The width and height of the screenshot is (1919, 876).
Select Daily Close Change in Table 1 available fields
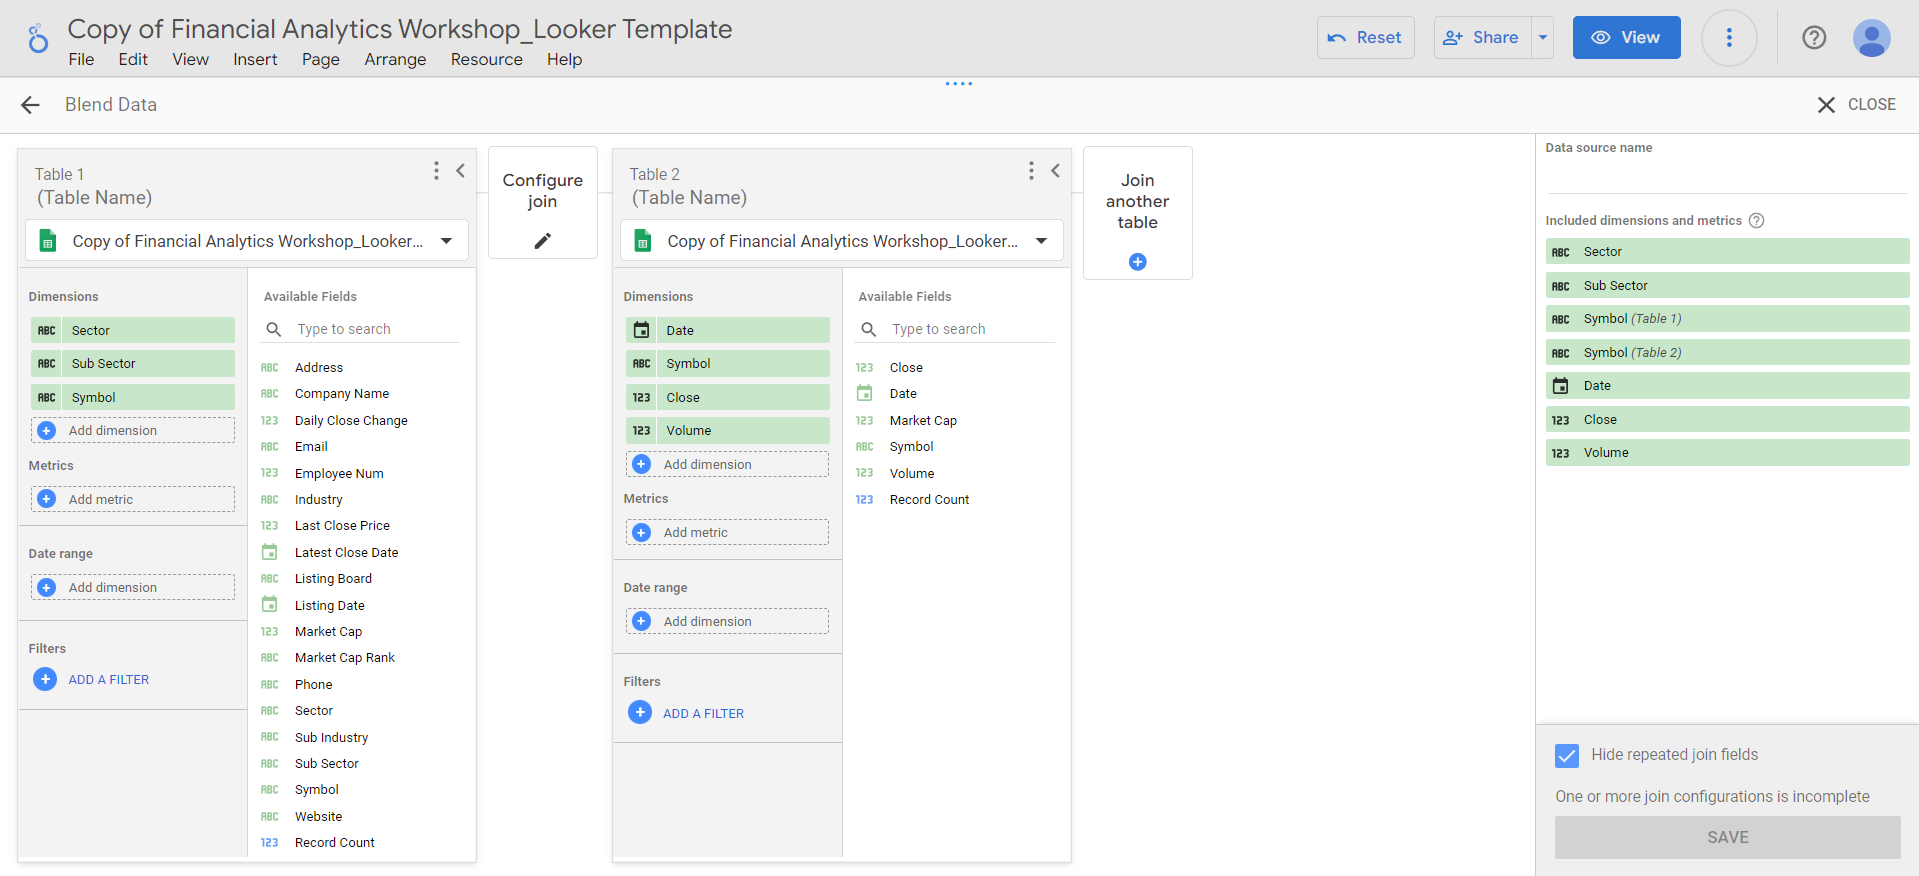[x=351, y=421]
